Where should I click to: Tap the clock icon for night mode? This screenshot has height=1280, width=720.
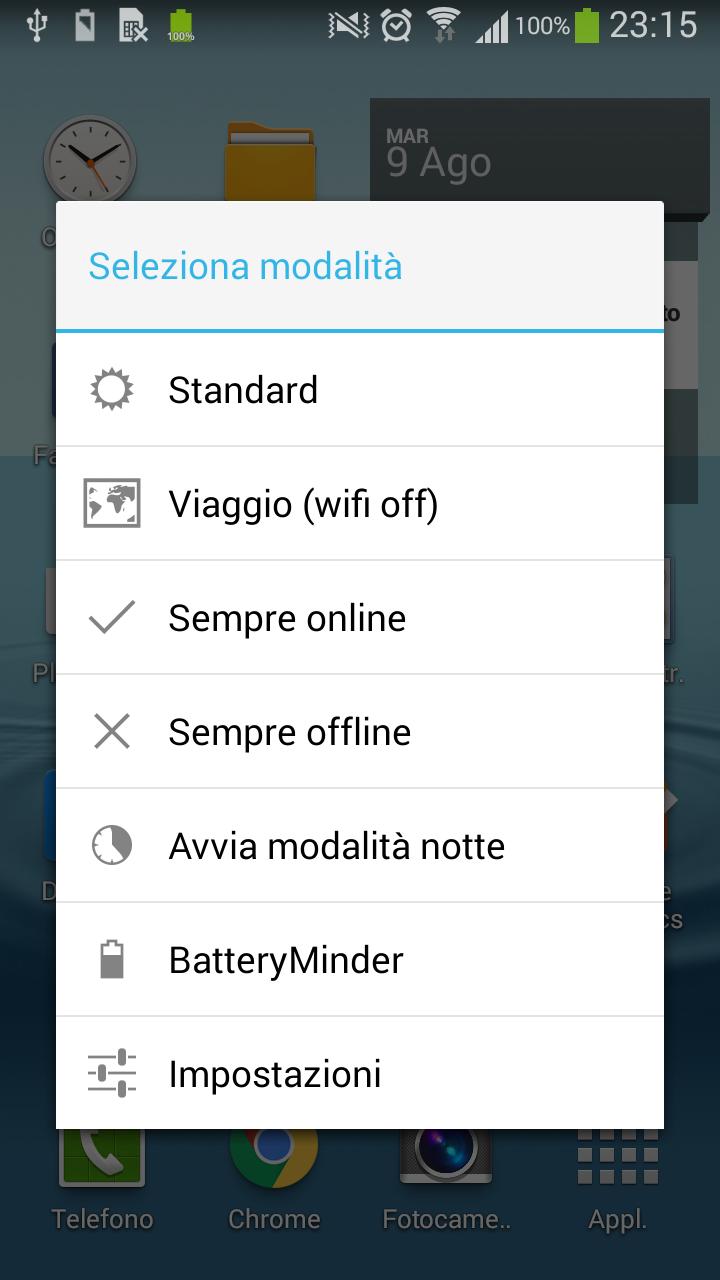click(x=111, y=846)
